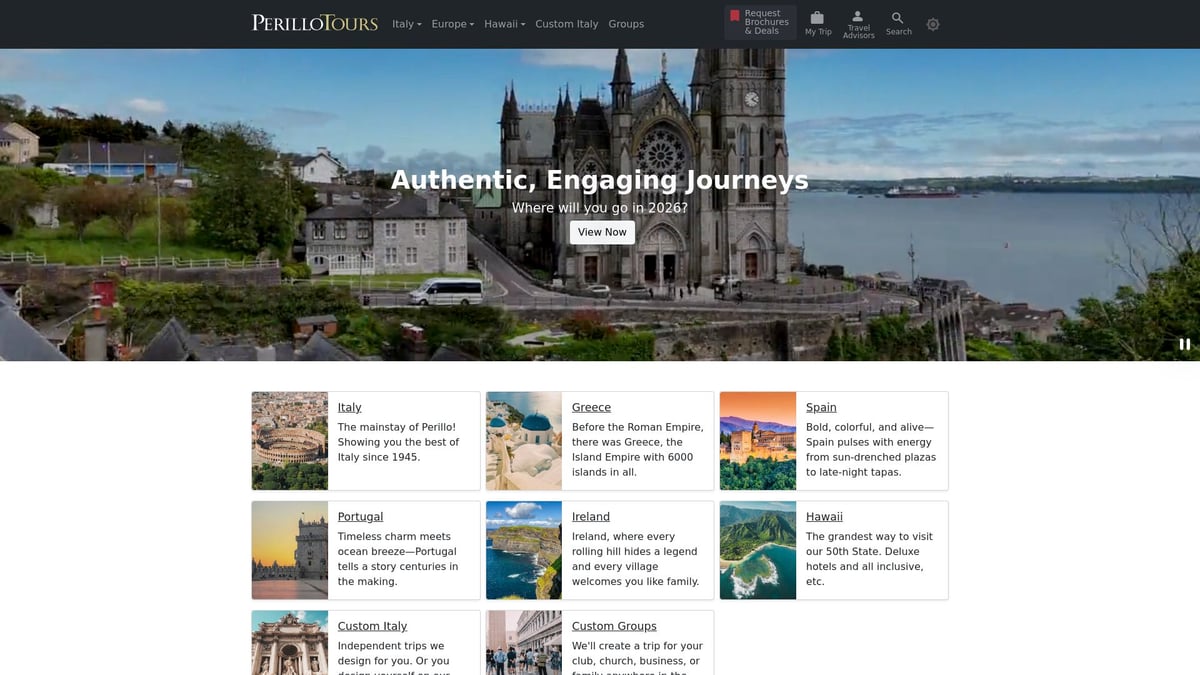Screen dimensions: 1200x675
Task: Select Custom Italy in the navigation bar
Action: coord(566,23)
